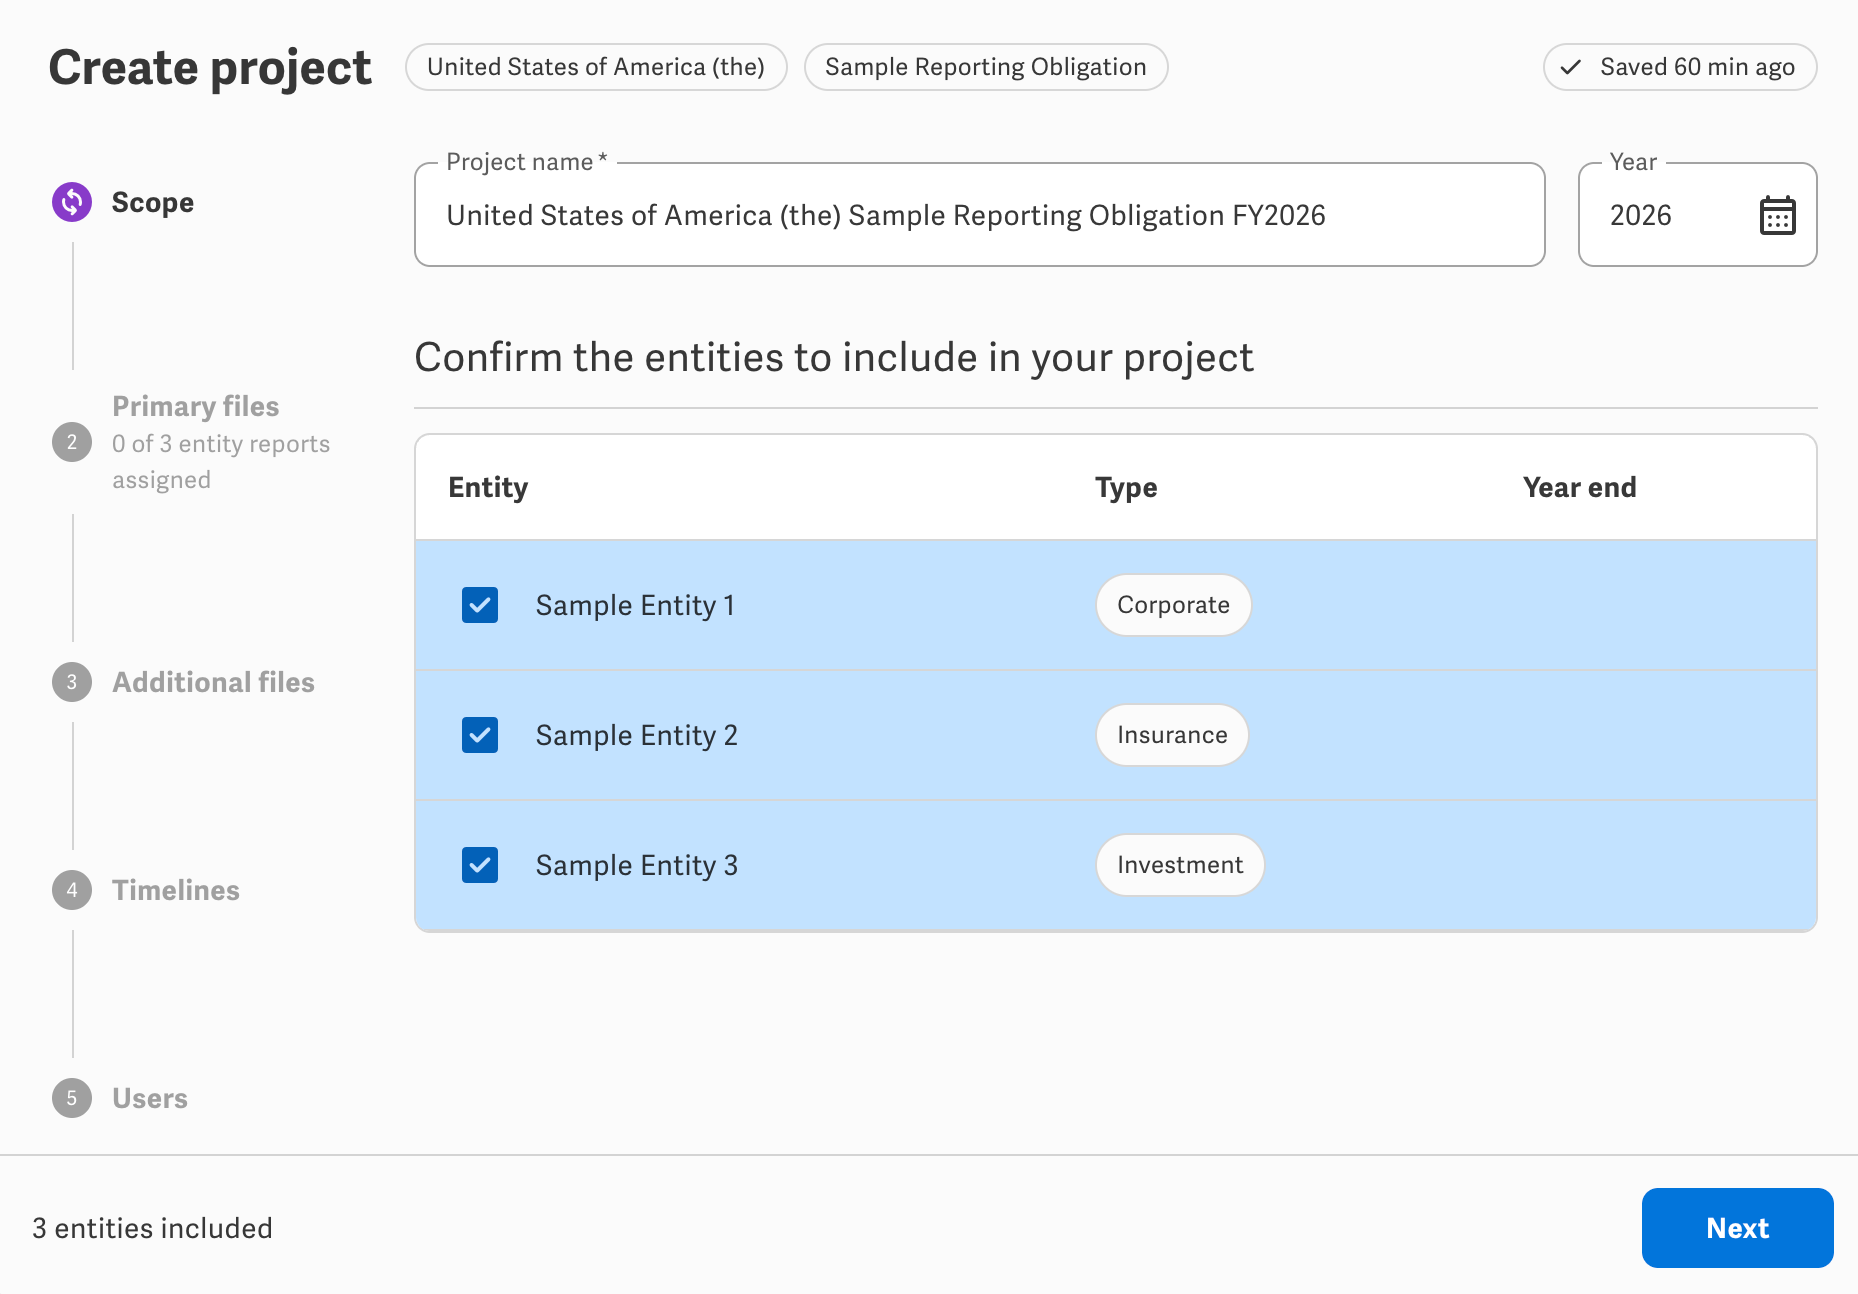
Task: Open the Year calendar picker icon
Action: coord(1777,215)
